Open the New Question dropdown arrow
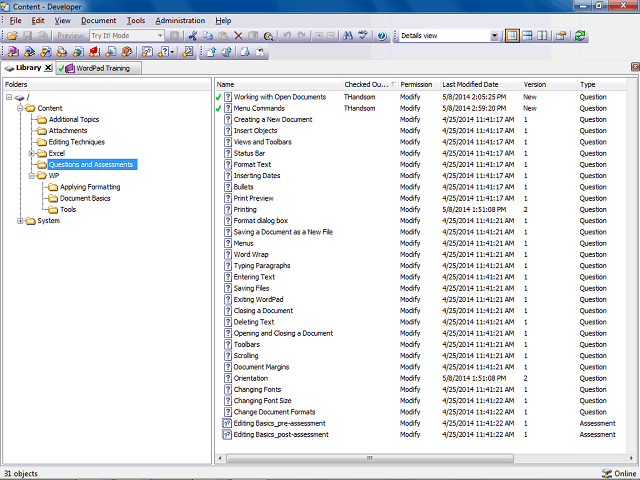 (x=172, y=52)
